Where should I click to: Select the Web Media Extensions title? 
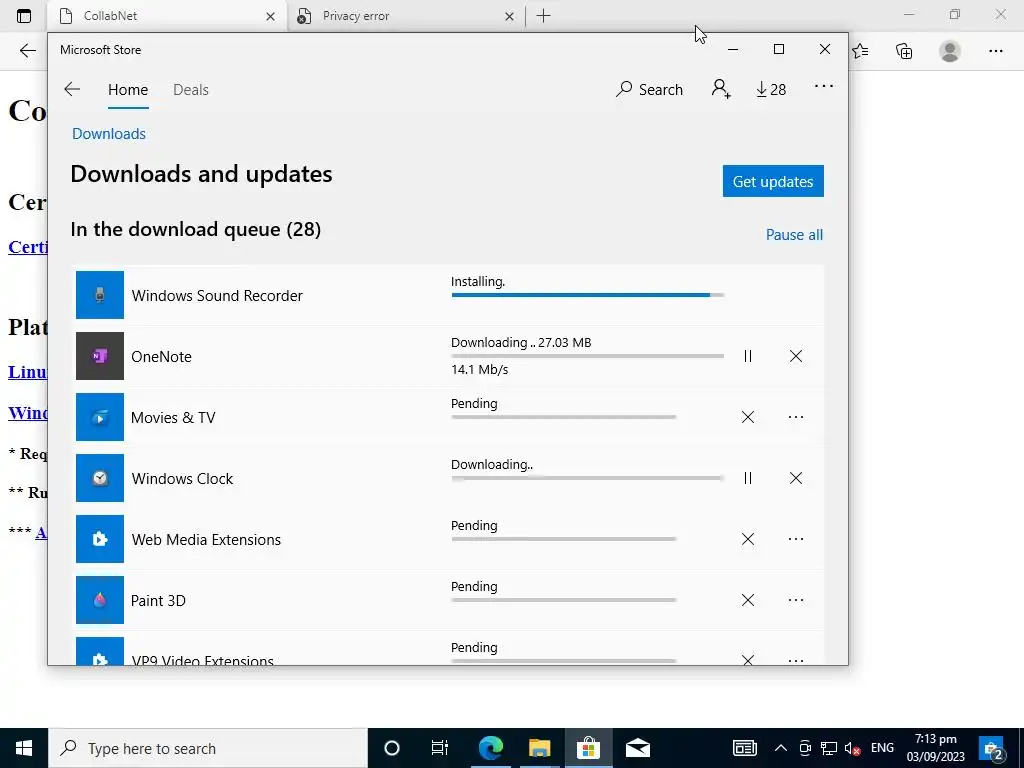pos(206,539)
